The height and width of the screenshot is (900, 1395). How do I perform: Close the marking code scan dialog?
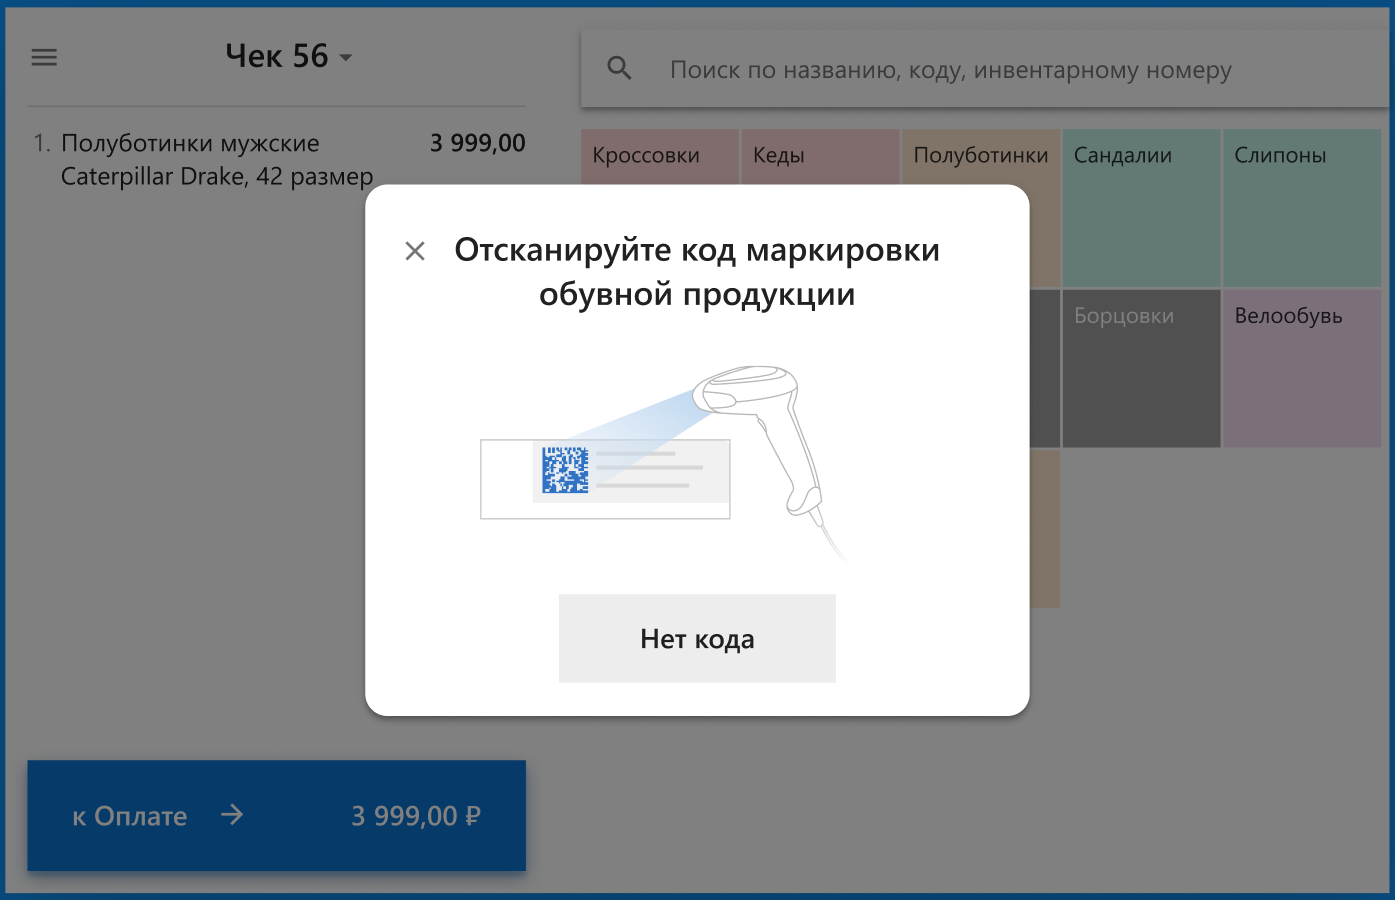pyautogui.click(x=415, y=251)
